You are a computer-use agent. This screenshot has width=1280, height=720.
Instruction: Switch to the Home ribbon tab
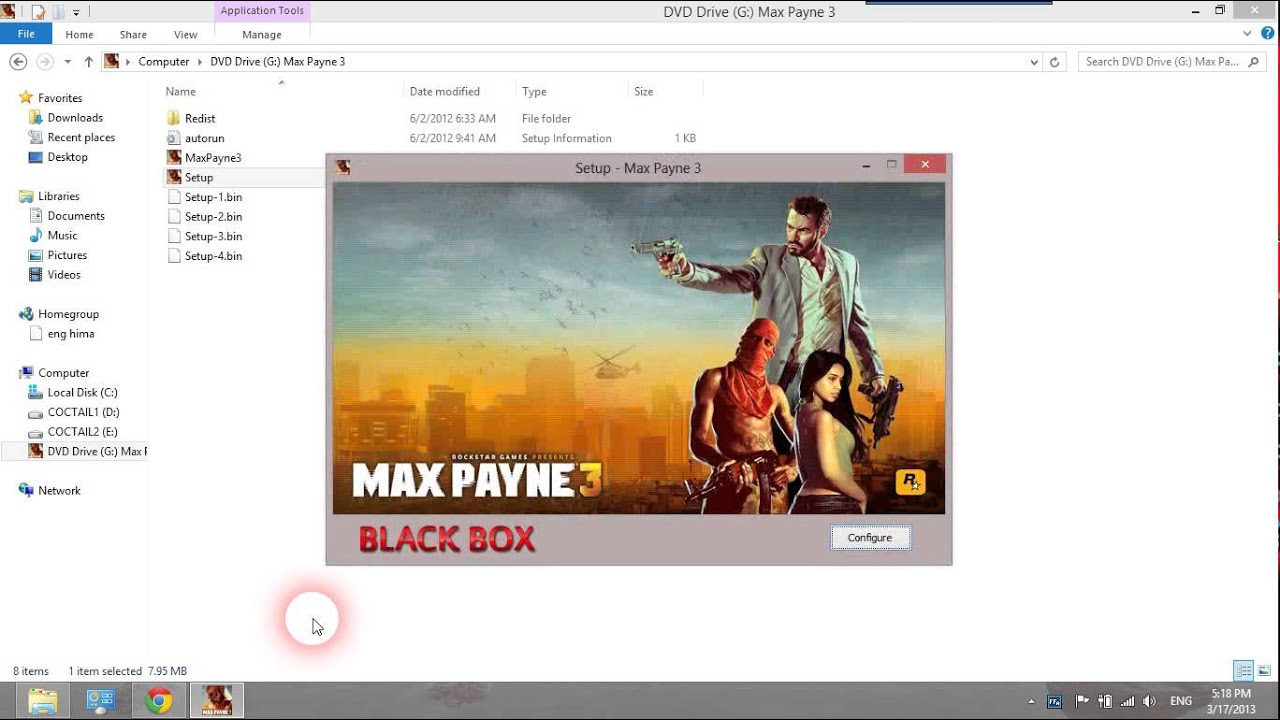tap(79, 34)
